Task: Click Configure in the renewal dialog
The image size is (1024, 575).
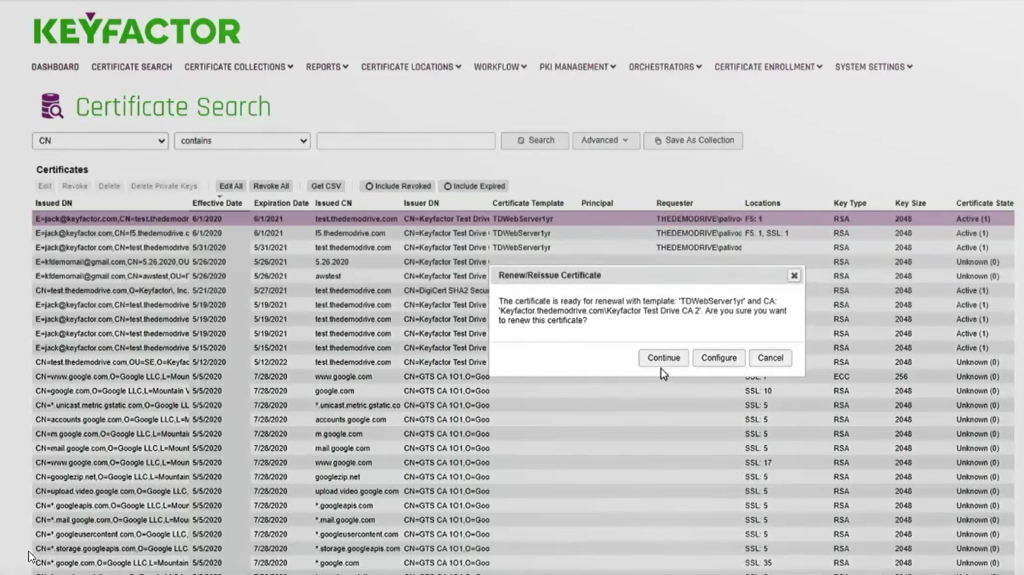Action: [x=718, y=358]
